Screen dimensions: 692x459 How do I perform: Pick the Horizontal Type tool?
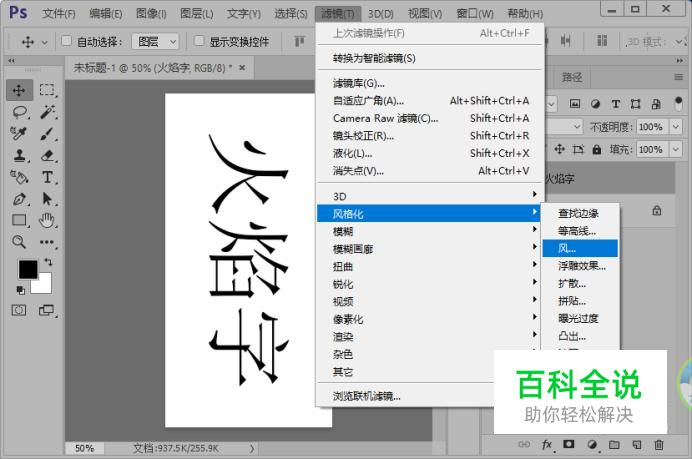point(47,177)
